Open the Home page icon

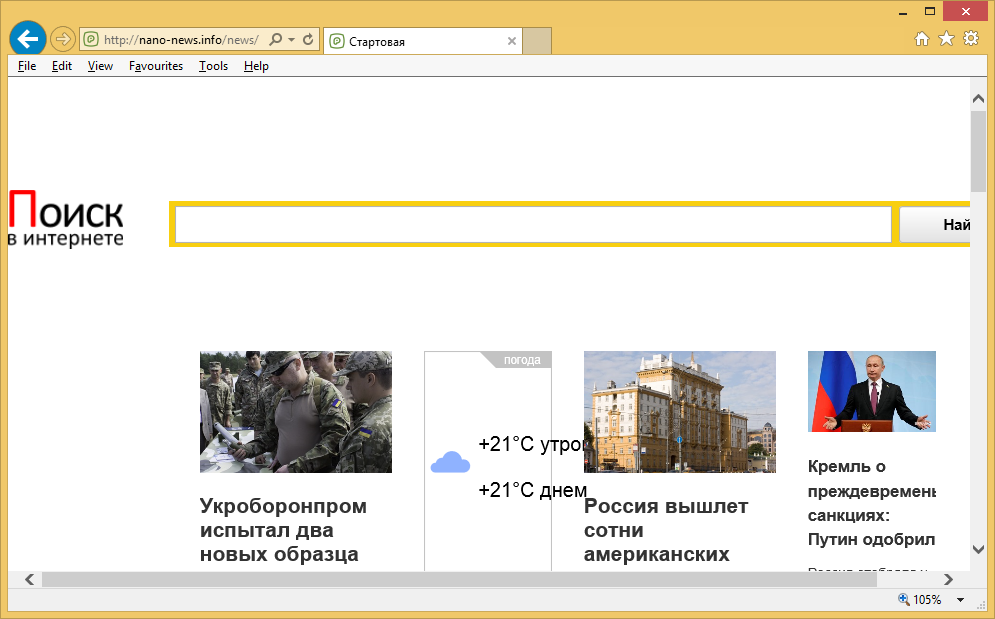point(922,39)
